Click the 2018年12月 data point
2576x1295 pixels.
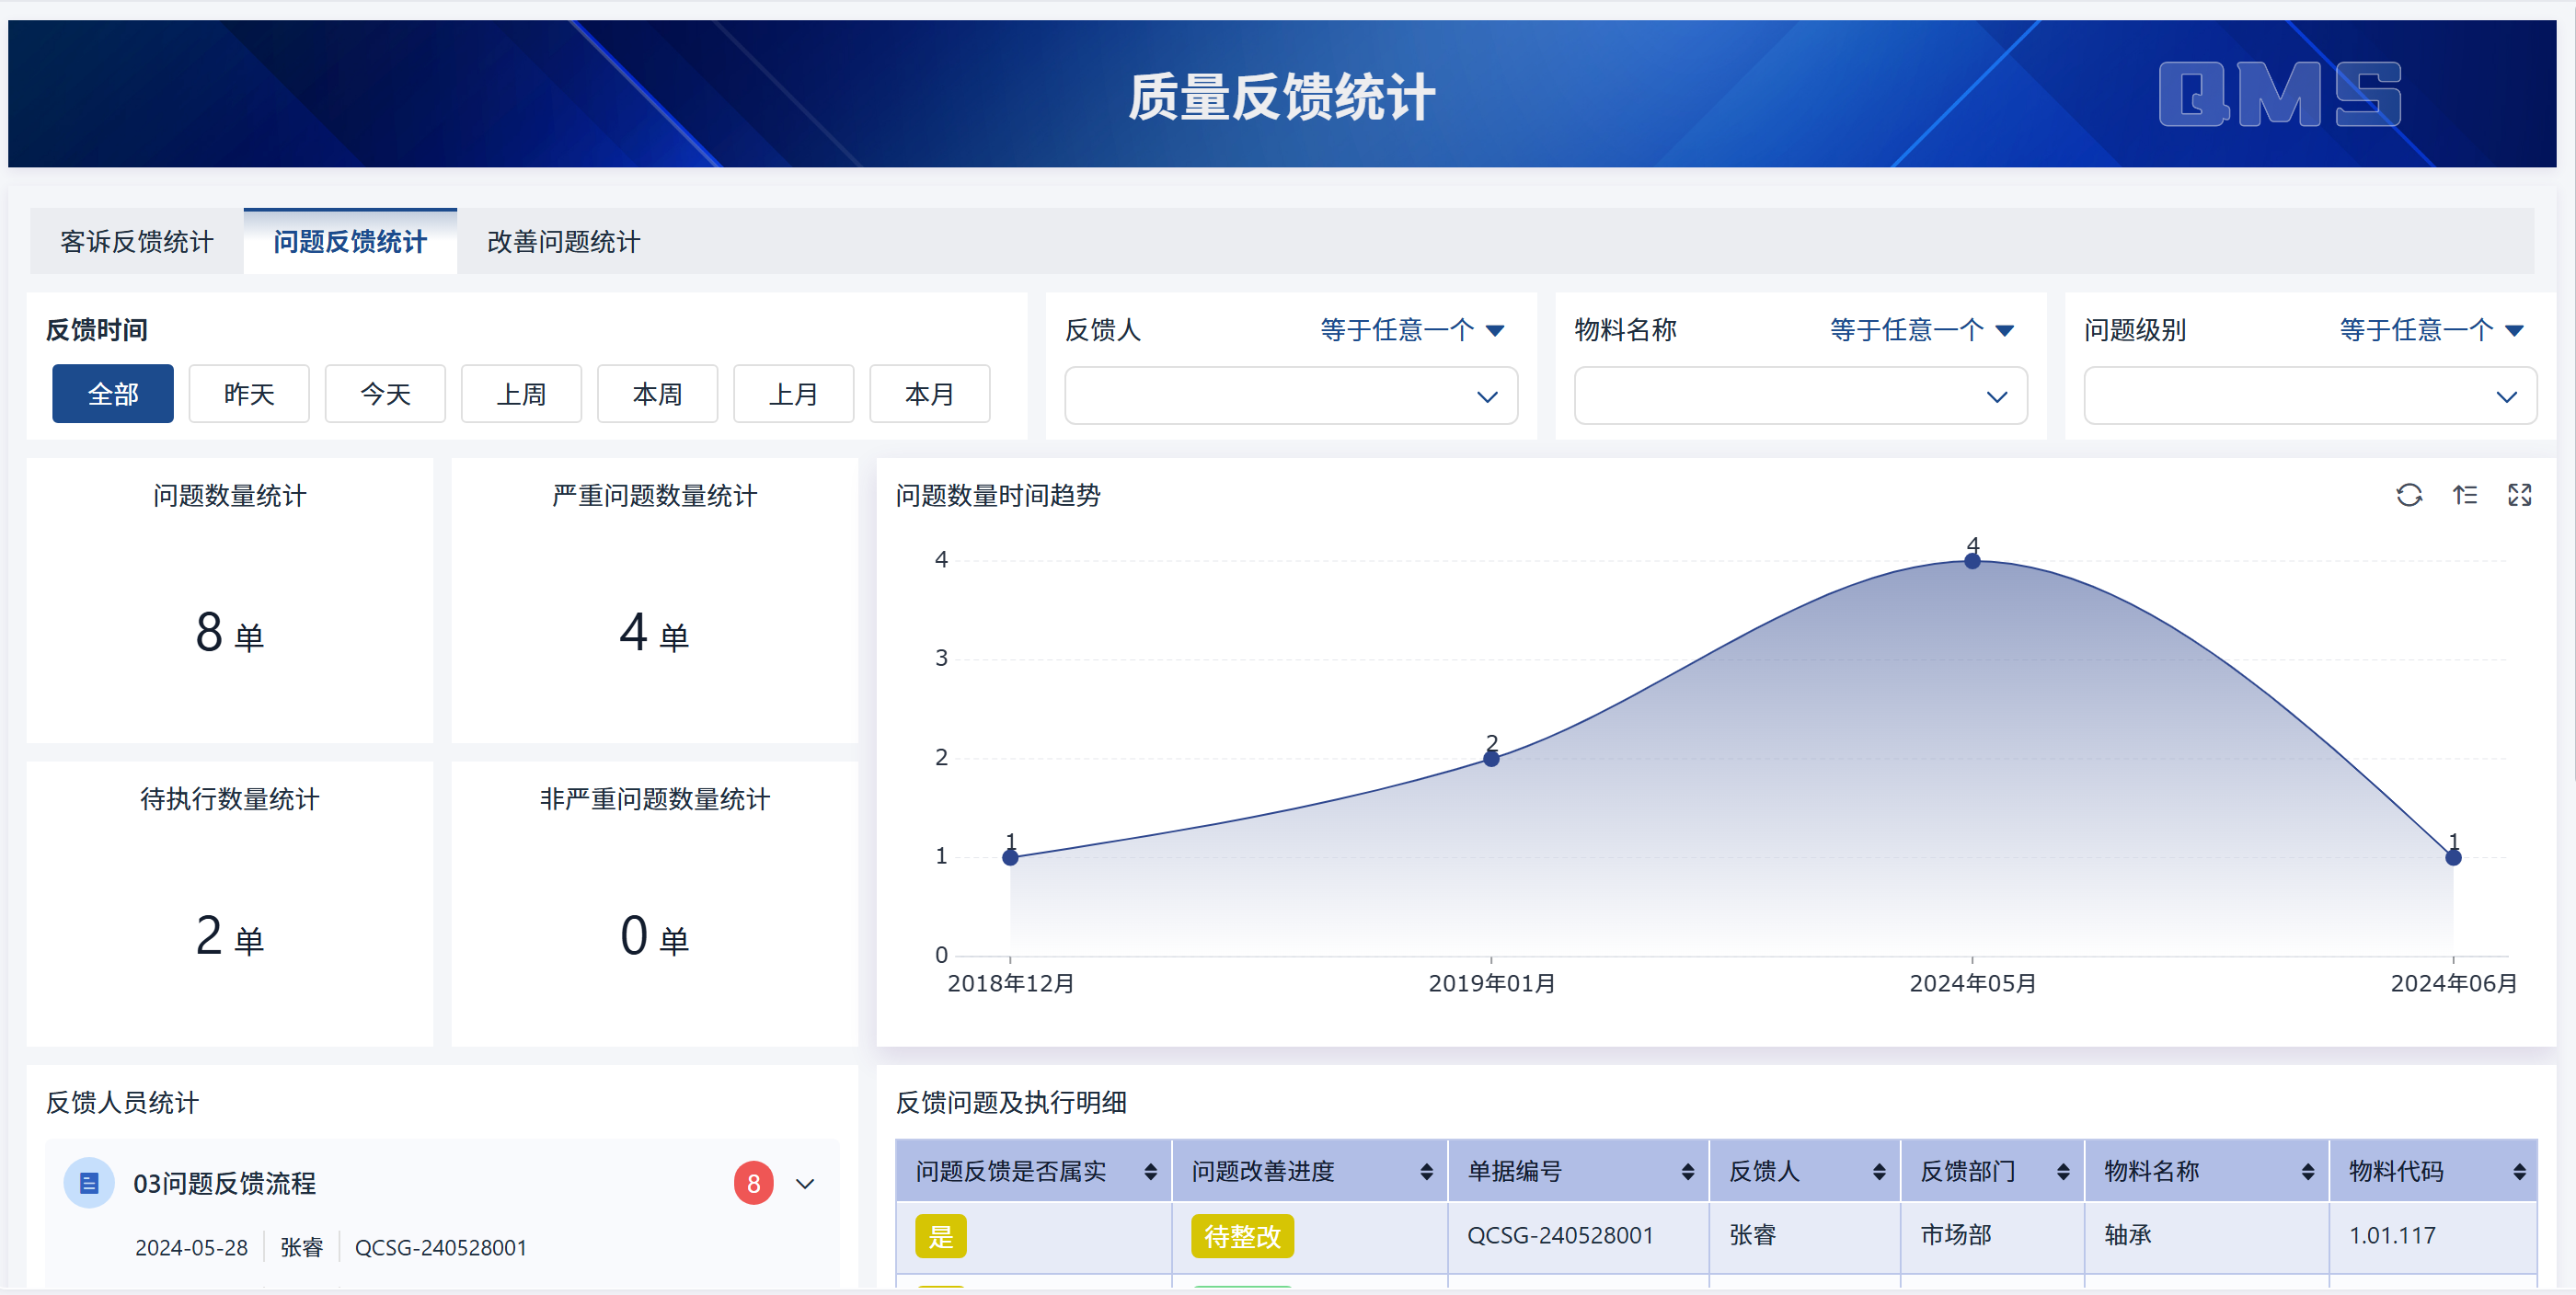[x=1010, y=857]
